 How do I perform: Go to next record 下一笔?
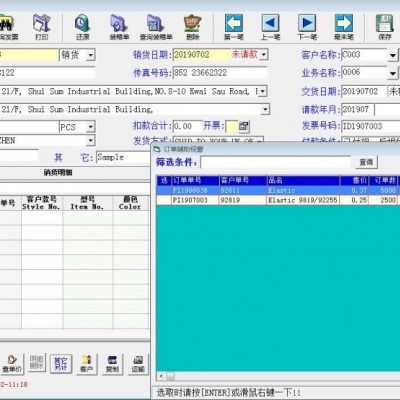tap(307, 27)
